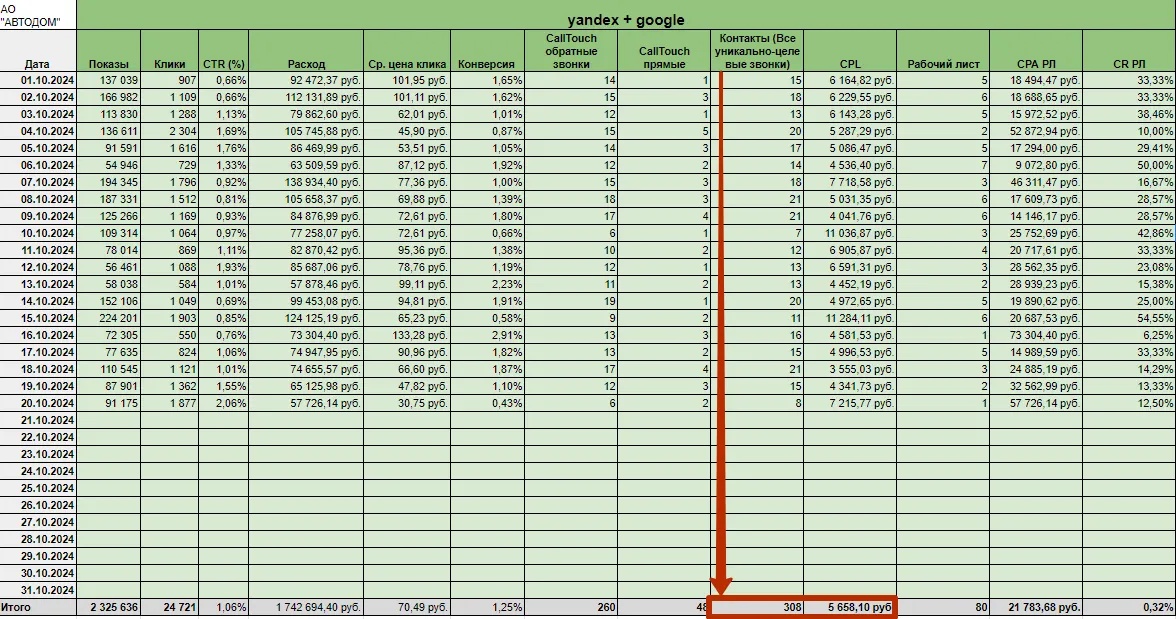Click the "Конверсия" column header
Viewport: 1176px width, 619px height.
click(x=486, y=64)
